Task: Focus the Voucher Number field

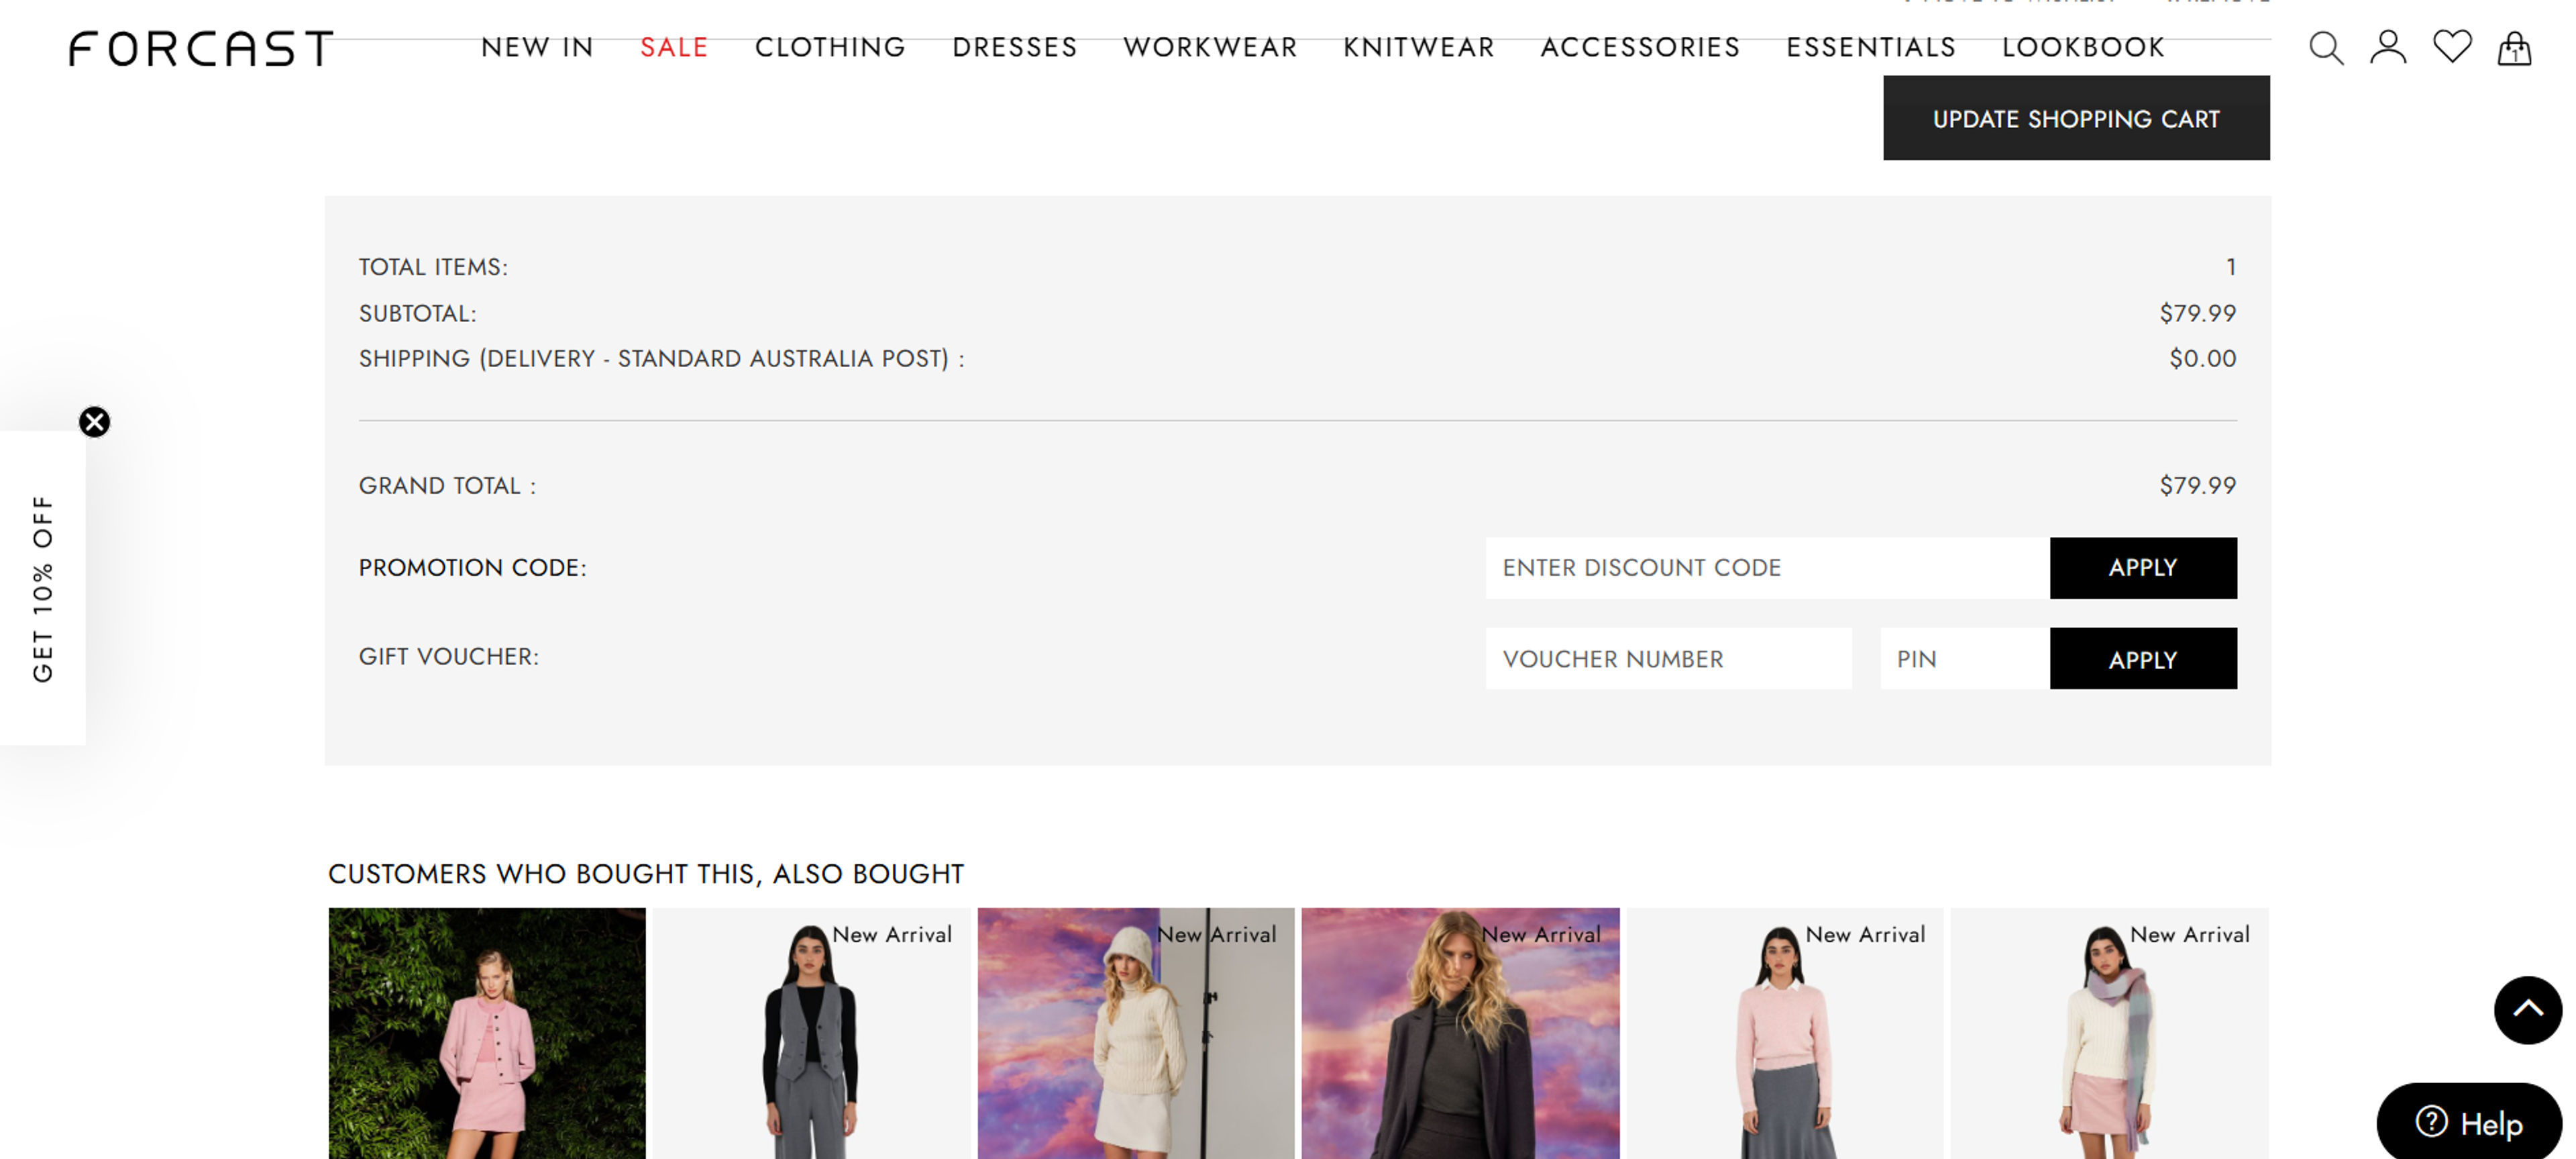Action: tap(1668, 659)
